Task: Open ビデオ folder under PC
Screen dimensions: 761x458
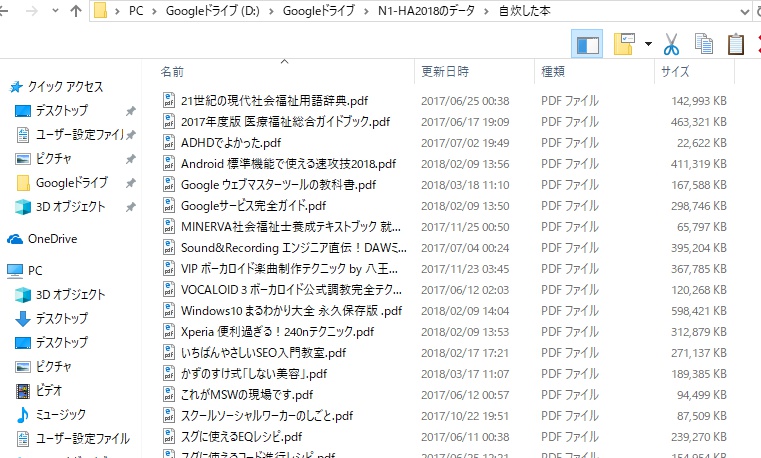Action: coord(49,391)
